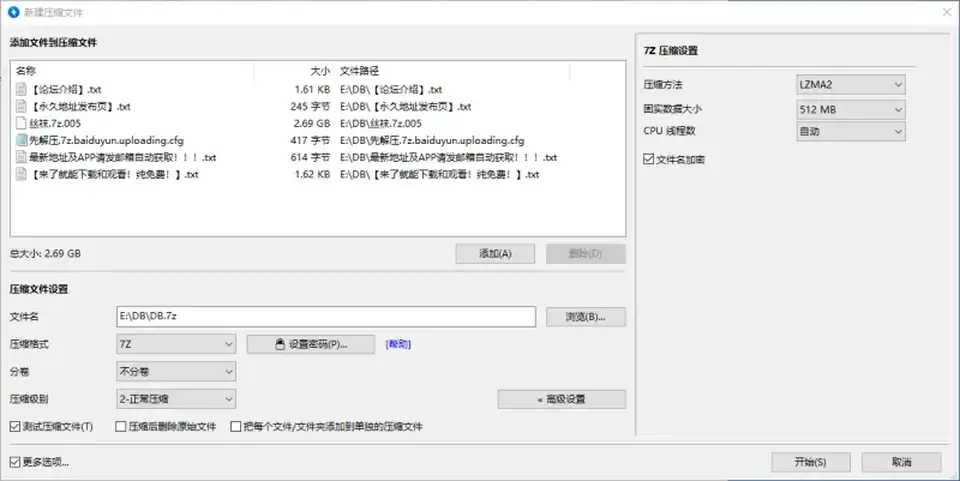Open CPU 线程数 dropdown showing 自动
This screenshot has width=960, height=481.
point(850,131)
